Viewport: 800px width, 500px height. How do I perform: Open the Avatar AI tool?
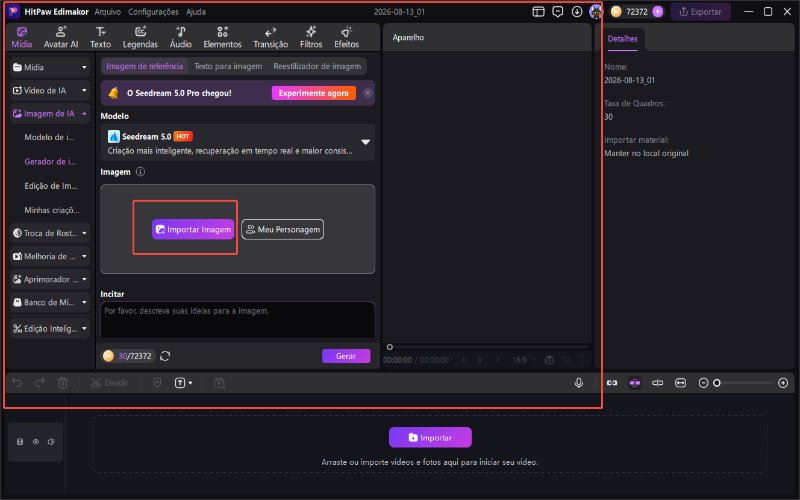[61, 38]
